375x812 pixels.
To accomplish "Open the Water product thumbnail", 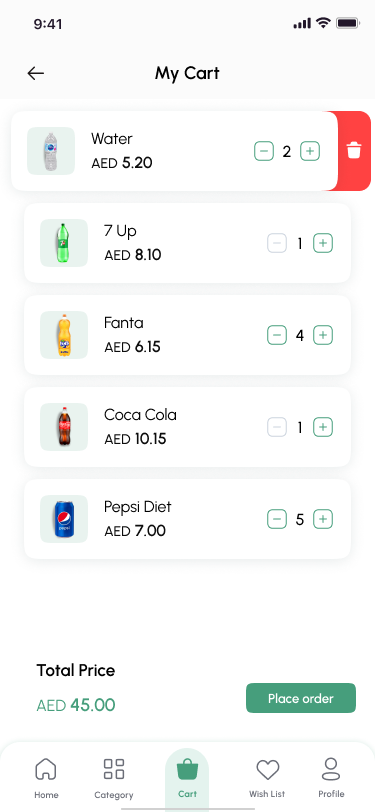I will (51, 151).
